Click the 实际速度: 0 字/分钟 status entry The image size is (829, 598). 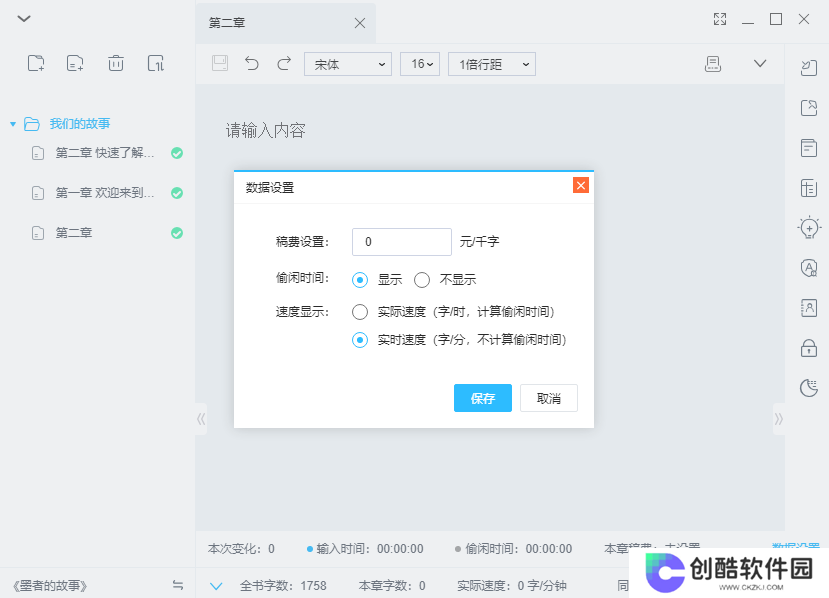pos(512,585)
